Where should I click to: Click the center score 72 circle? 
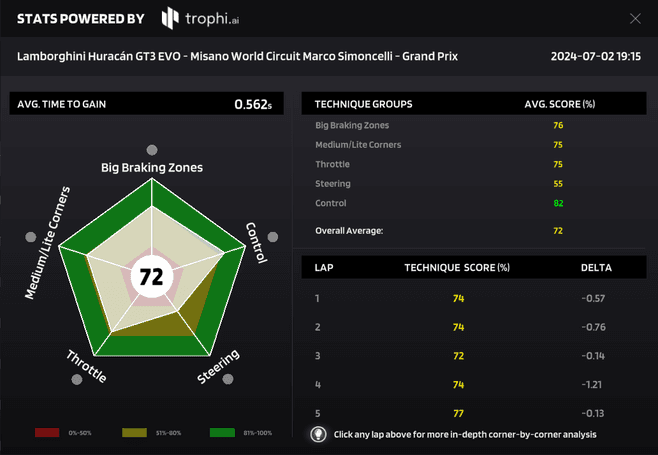[x=151, y=277]
